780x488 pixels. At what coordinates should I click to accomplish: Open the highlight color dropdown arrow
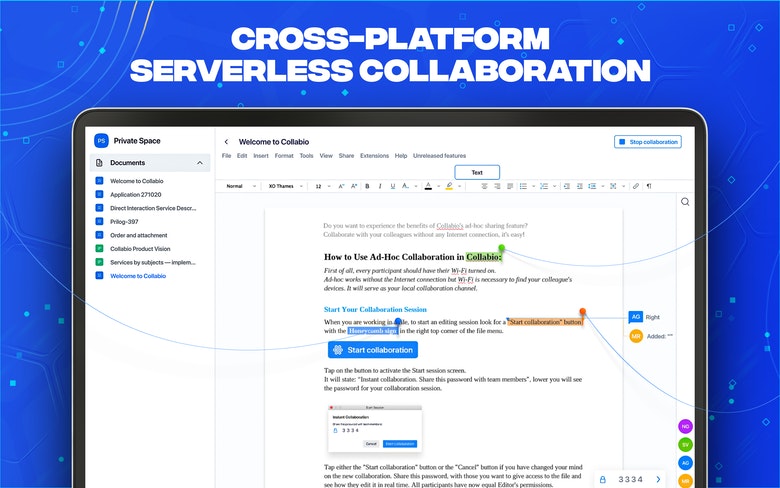(460, 186)
